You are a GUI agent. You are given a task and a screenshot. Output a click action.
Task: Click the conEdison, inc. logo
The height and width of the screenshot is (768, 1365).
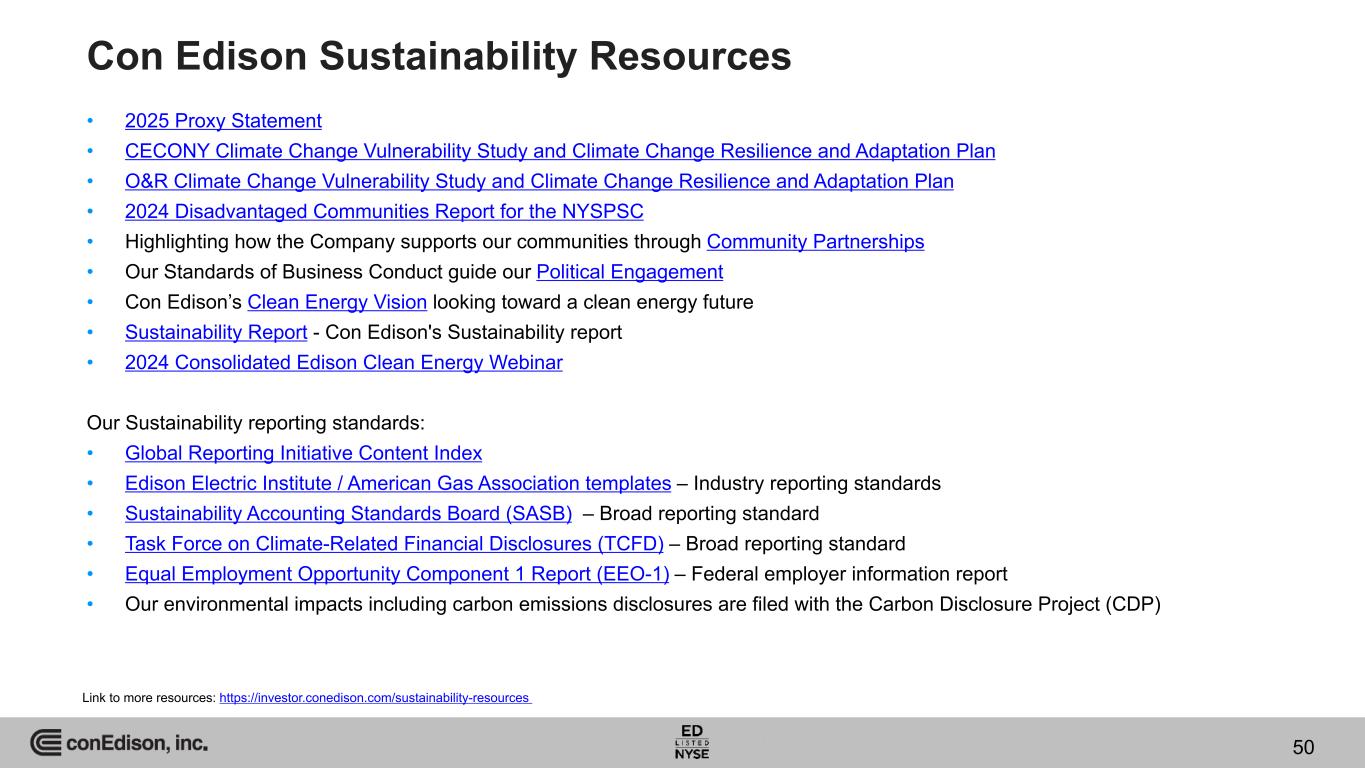point(119,743)
